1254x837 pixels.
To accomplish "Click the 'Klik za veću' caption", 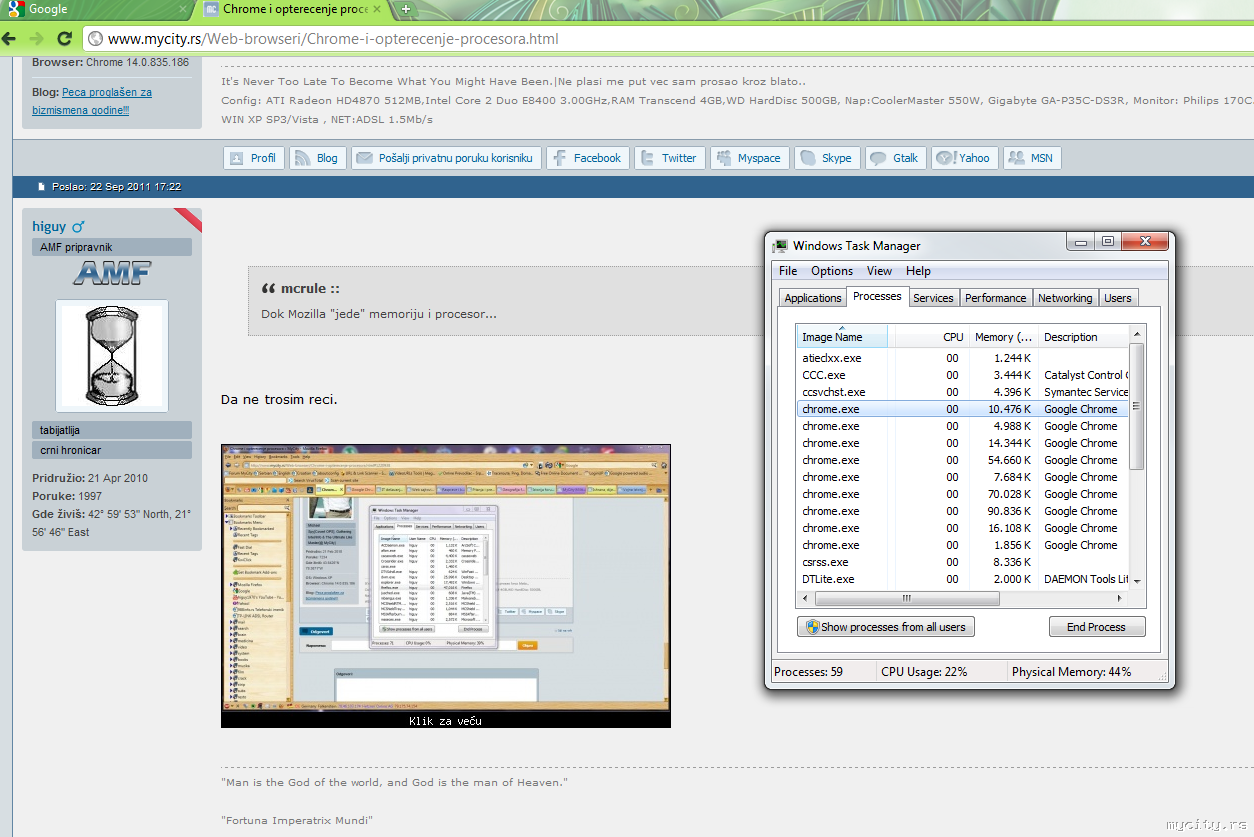I will [445, 720].
